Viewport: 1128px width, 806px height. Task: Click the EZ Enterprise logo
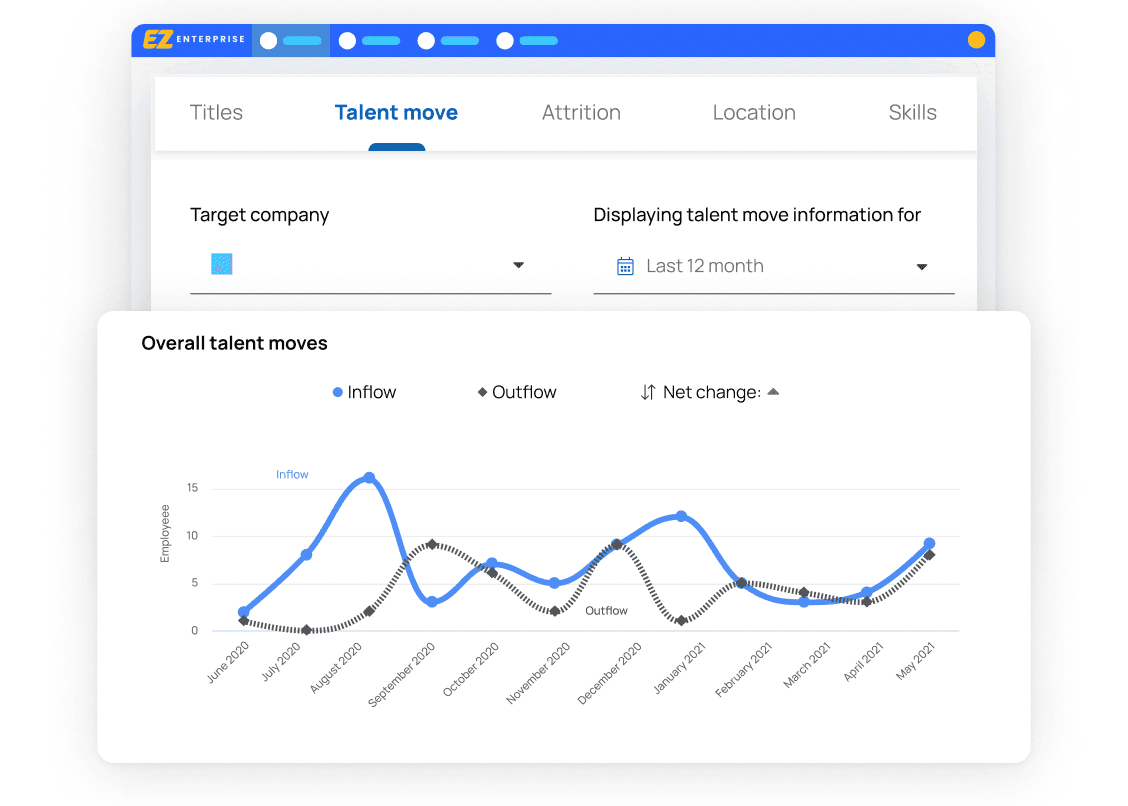tap(196, 40)
